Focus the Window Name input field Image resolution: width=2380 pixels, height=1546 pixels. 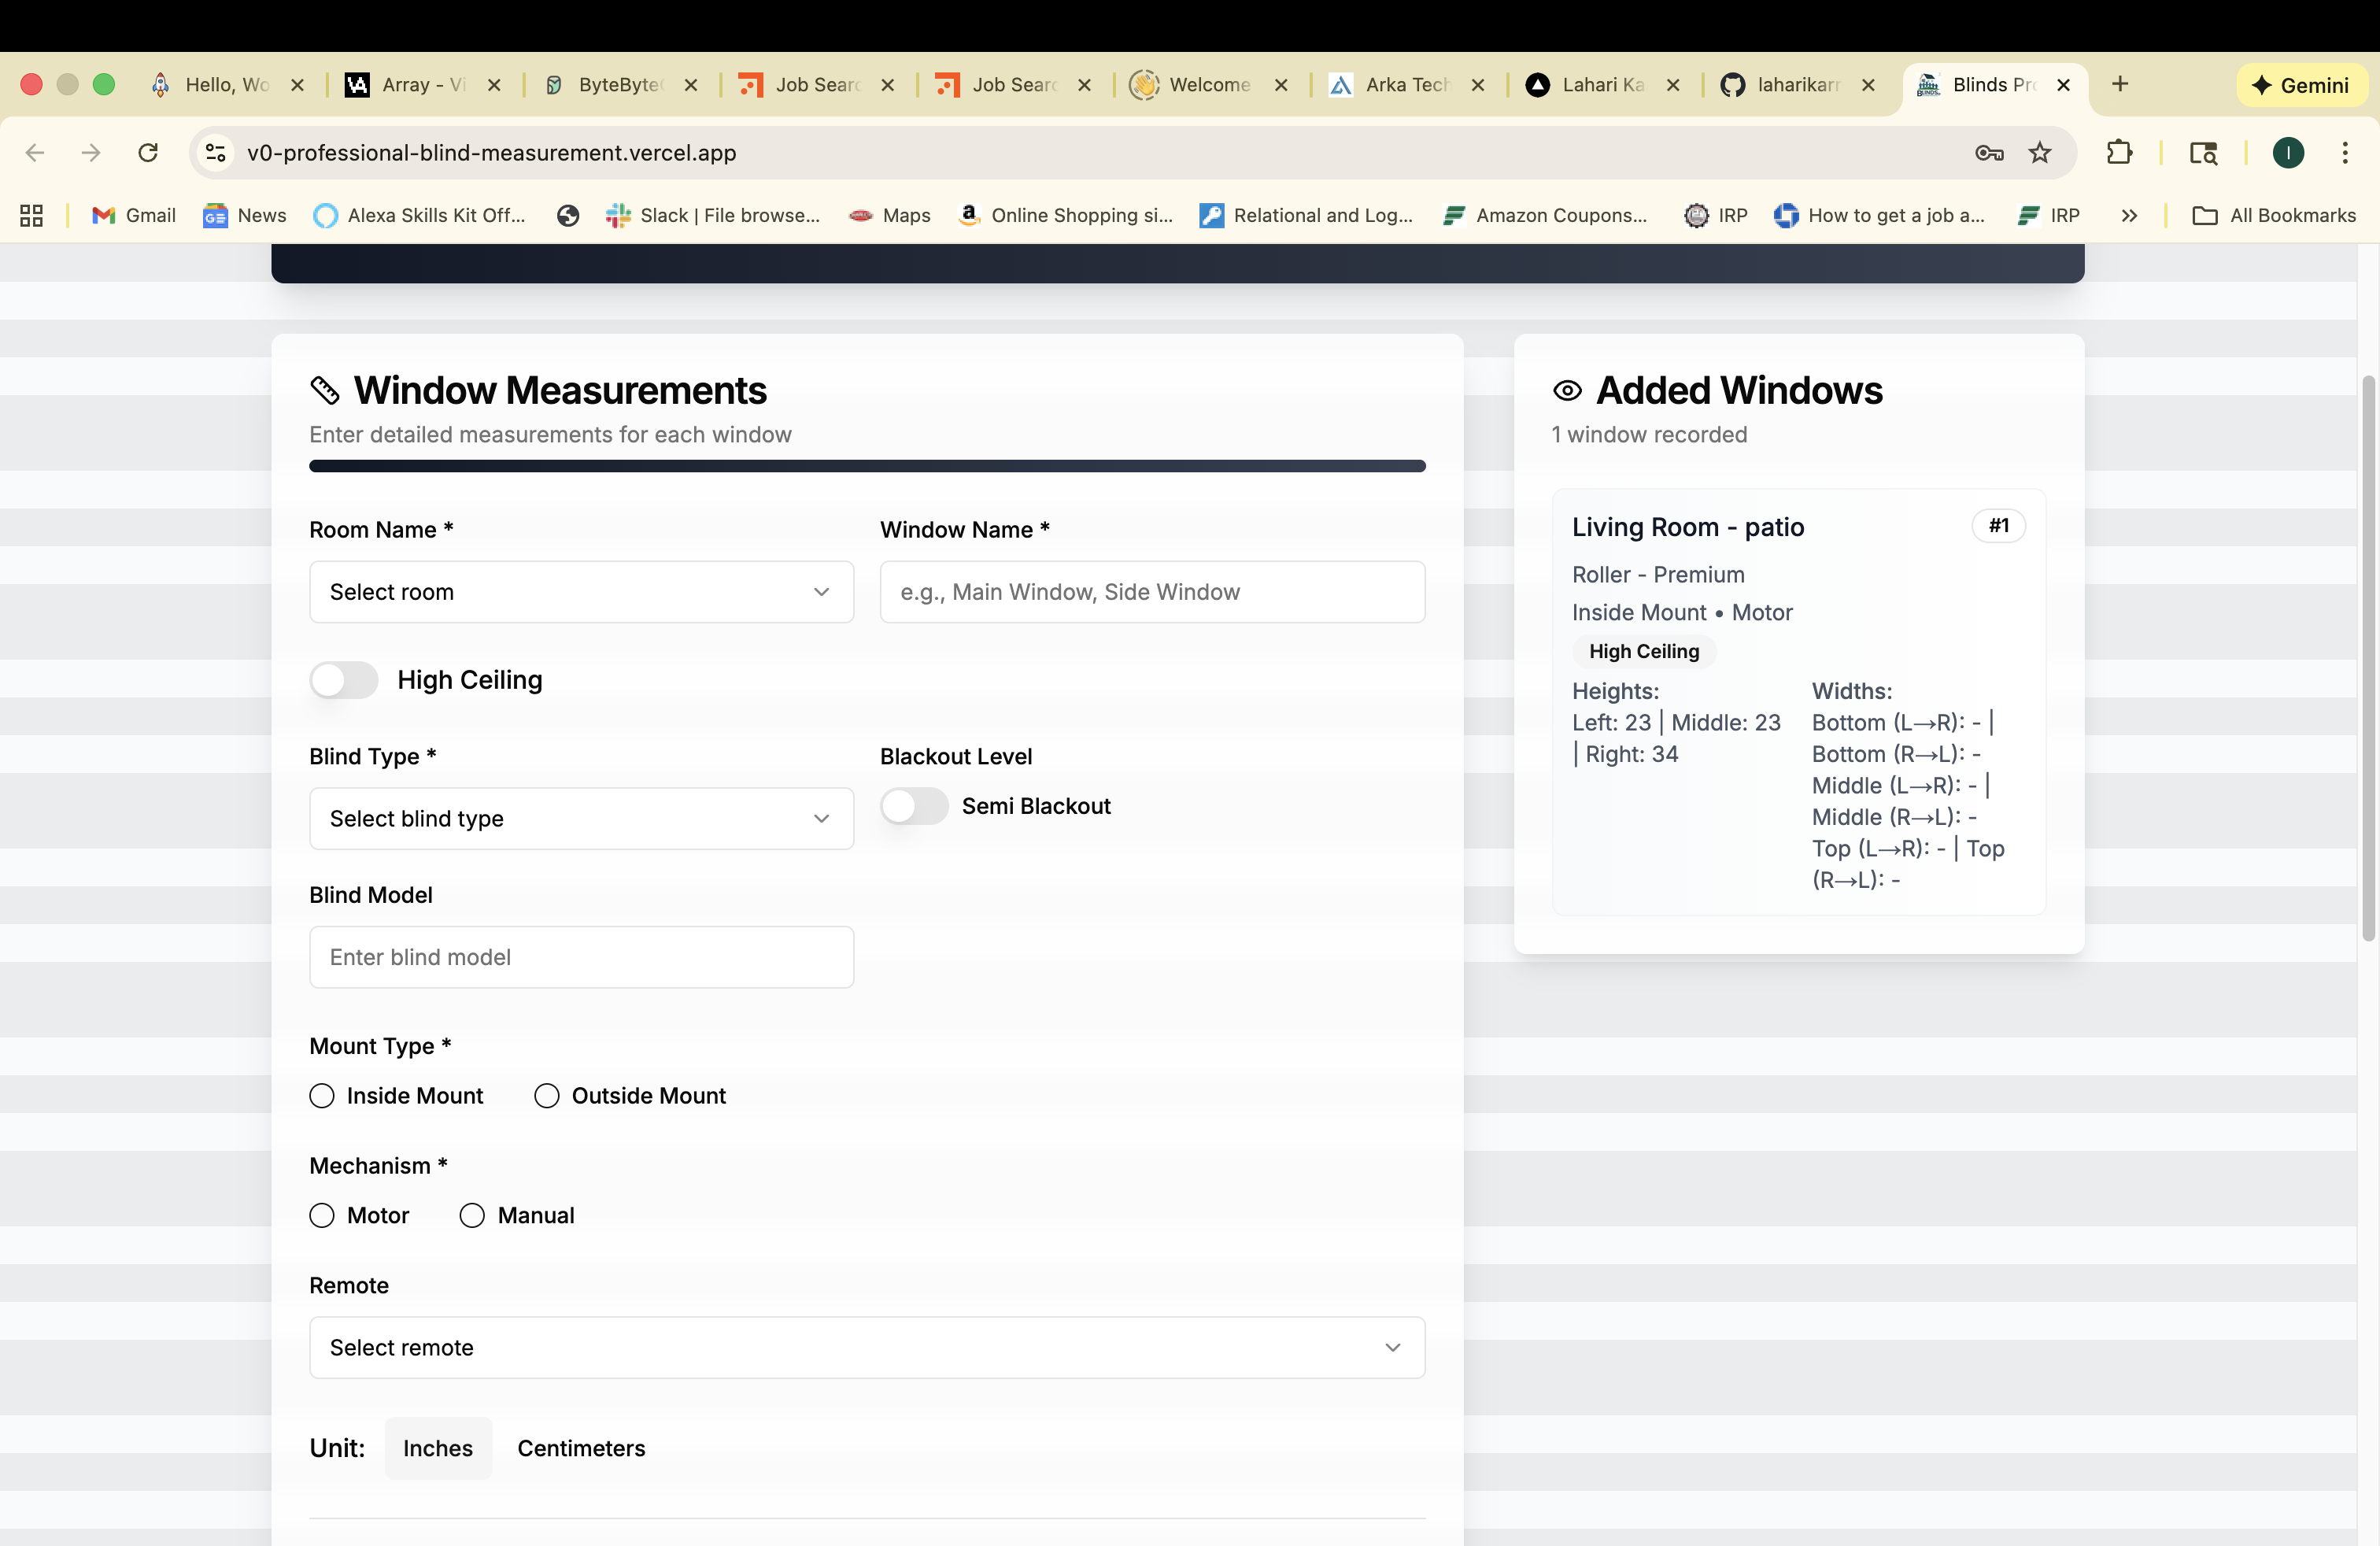coord(1152,592)
